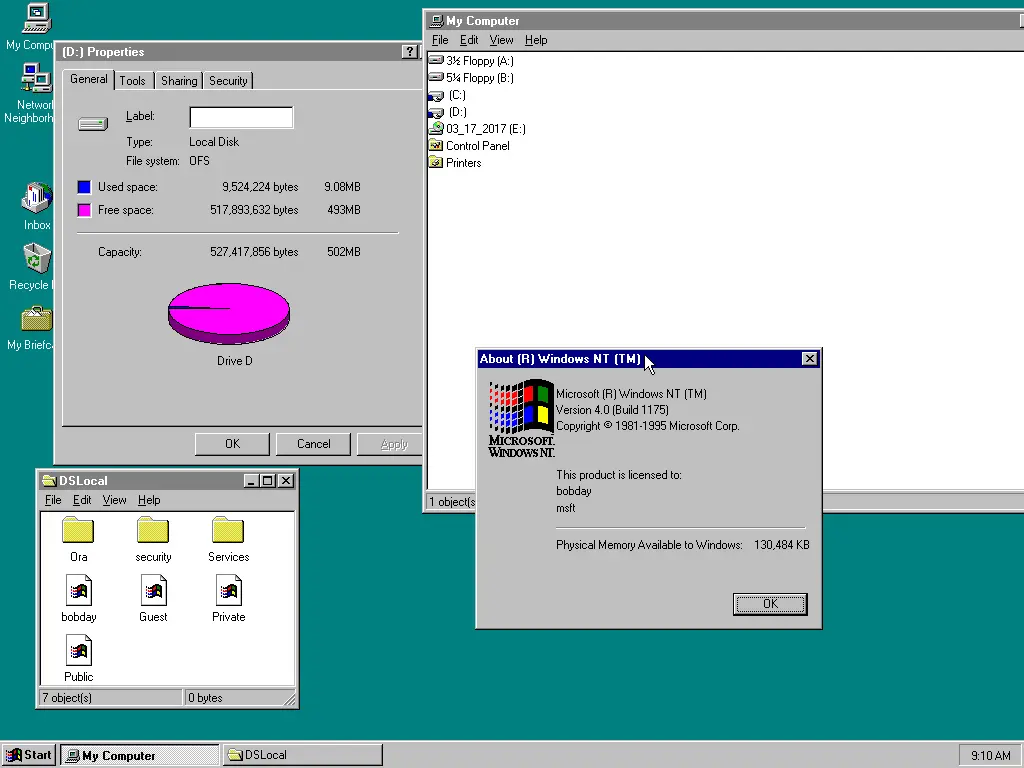This screenshot has height=768, width=1024.
Task: Open Edit menu in DSLocal window
Action: pyautogui.click(x=82, y=500)
